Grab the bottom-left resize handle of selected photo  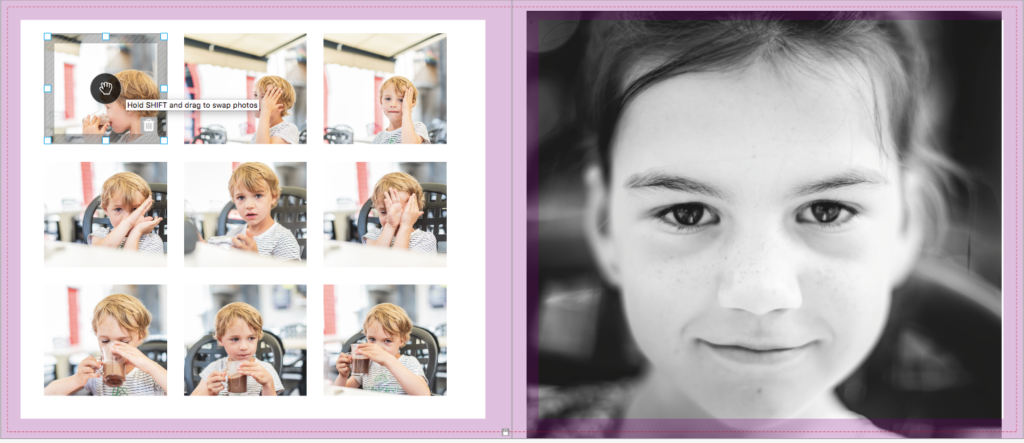48,140
